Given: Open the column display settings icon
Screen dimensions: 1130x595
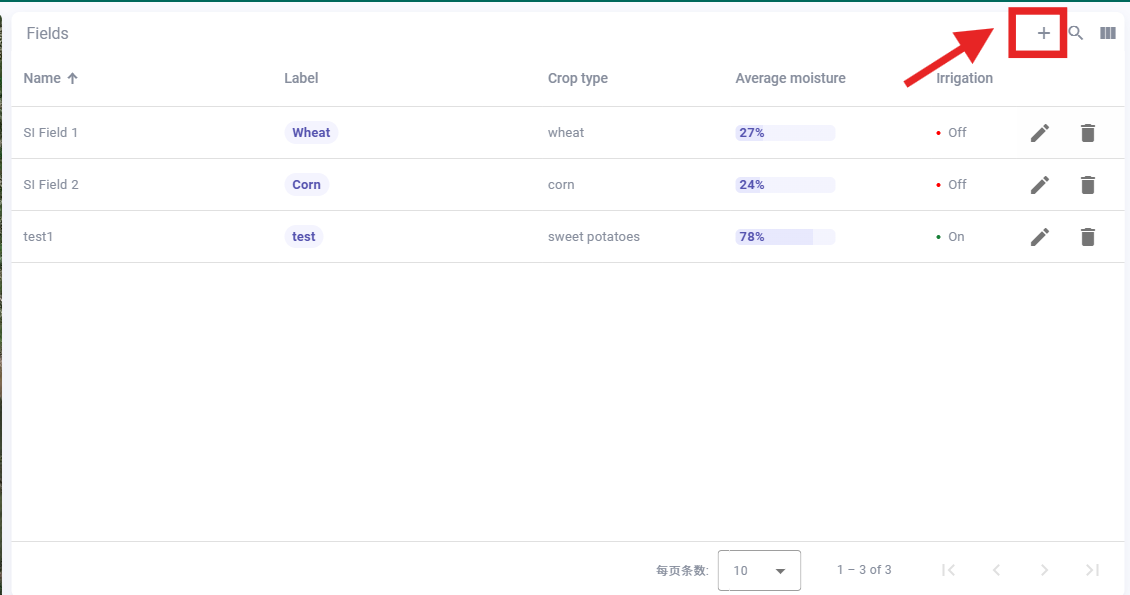Looking at the screenshot, I should point(1108,33).
